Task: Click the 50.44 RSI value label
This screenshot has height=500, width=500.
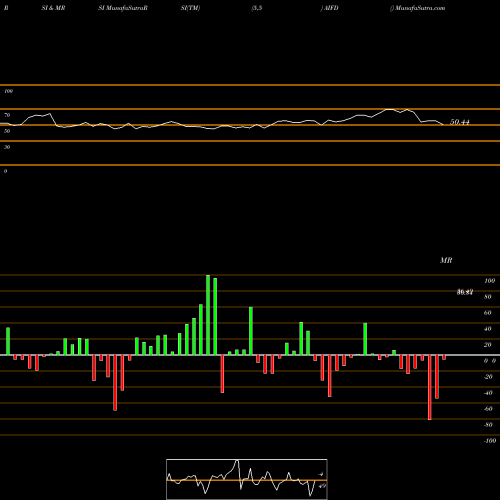Action: tap(460, 122)
